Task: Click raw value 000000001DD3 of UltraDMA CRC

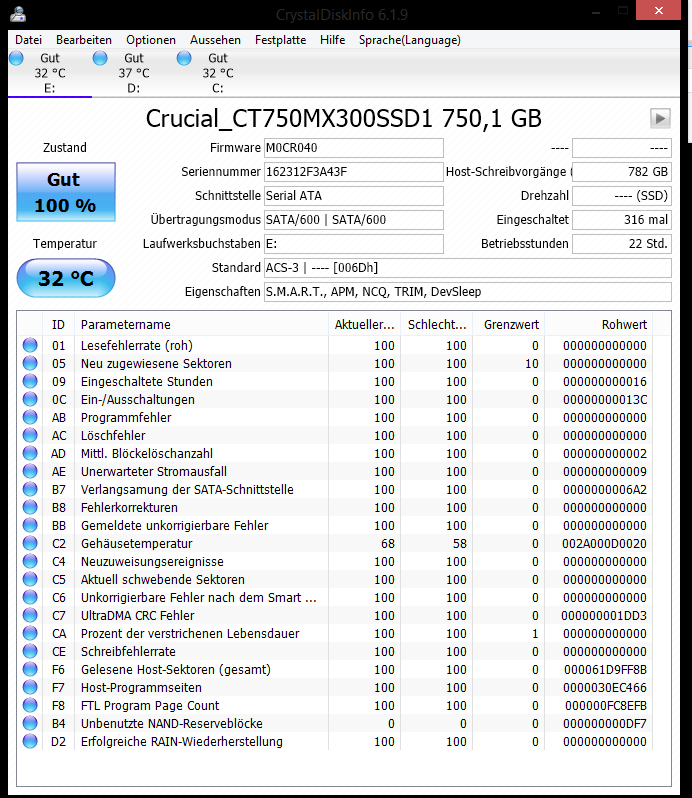Action: coord(604,615)
